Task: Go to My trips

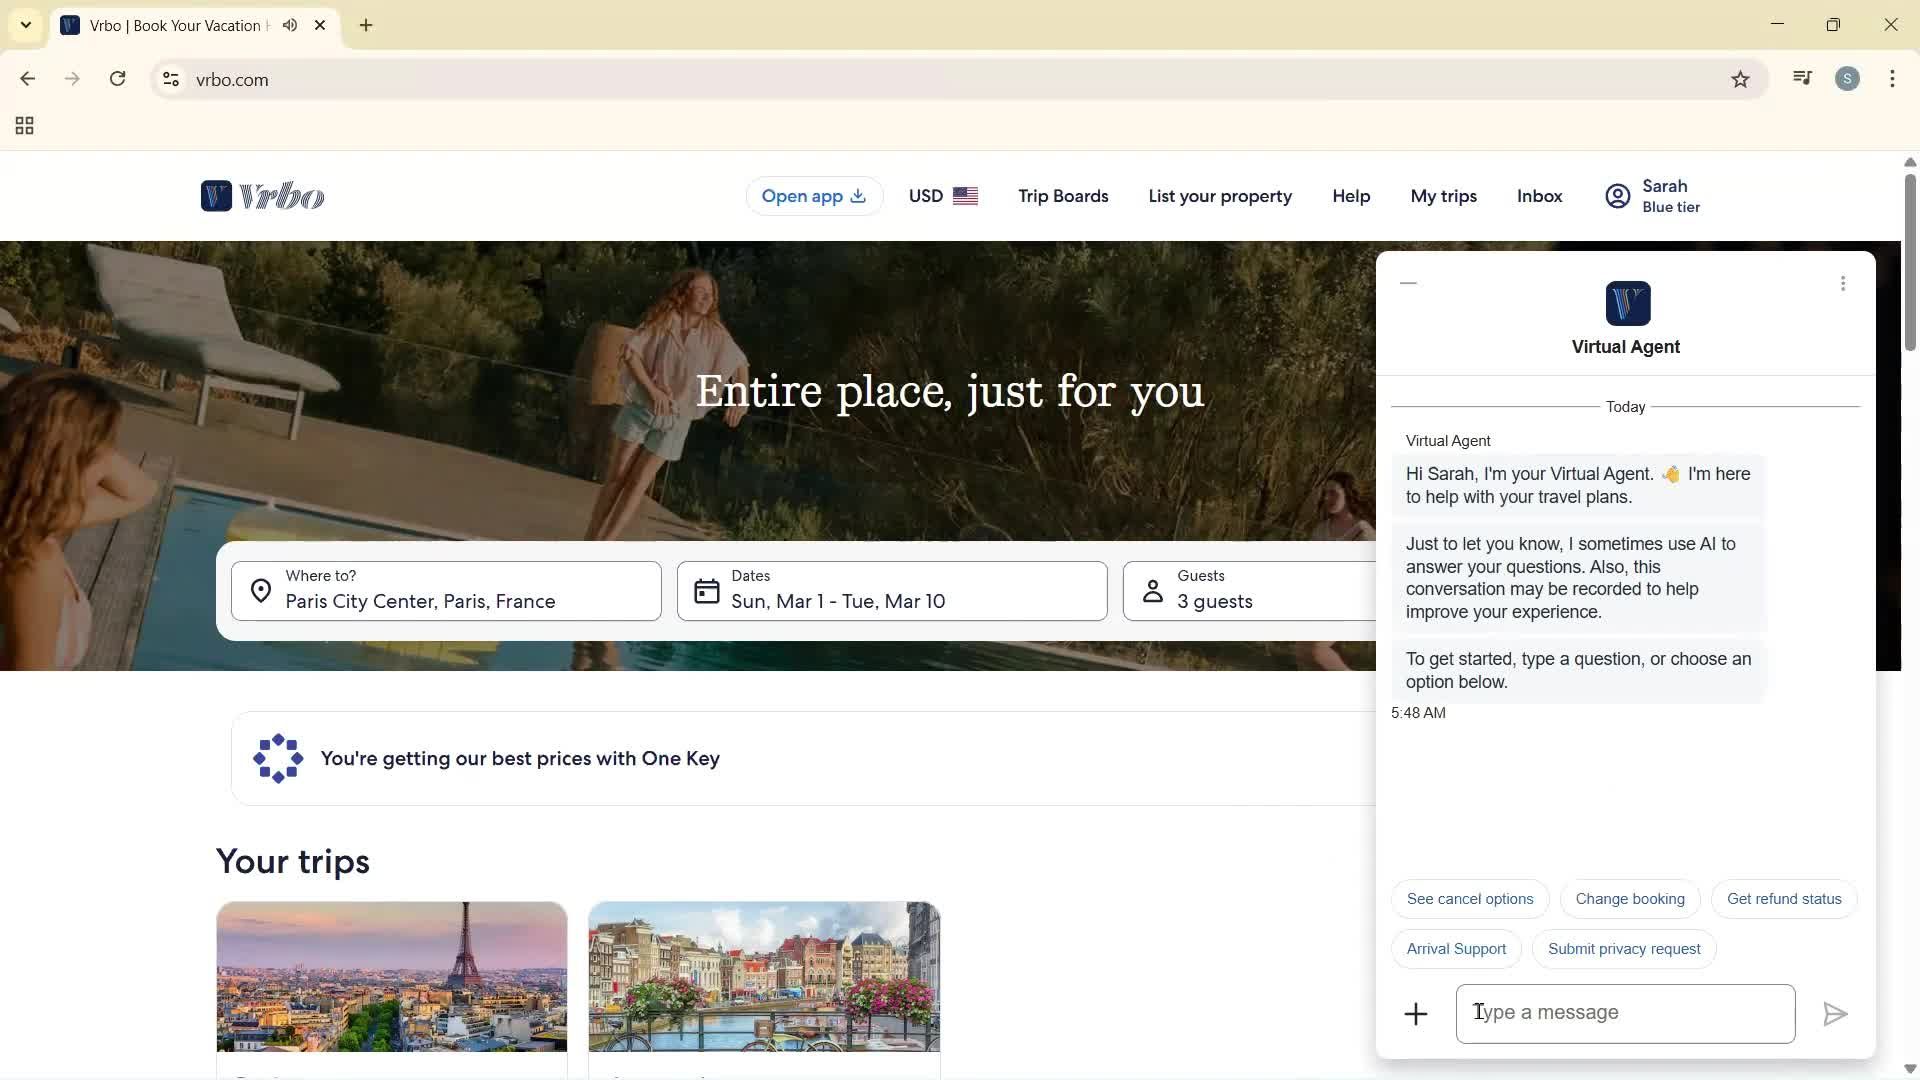Action: click(1442, 196)
